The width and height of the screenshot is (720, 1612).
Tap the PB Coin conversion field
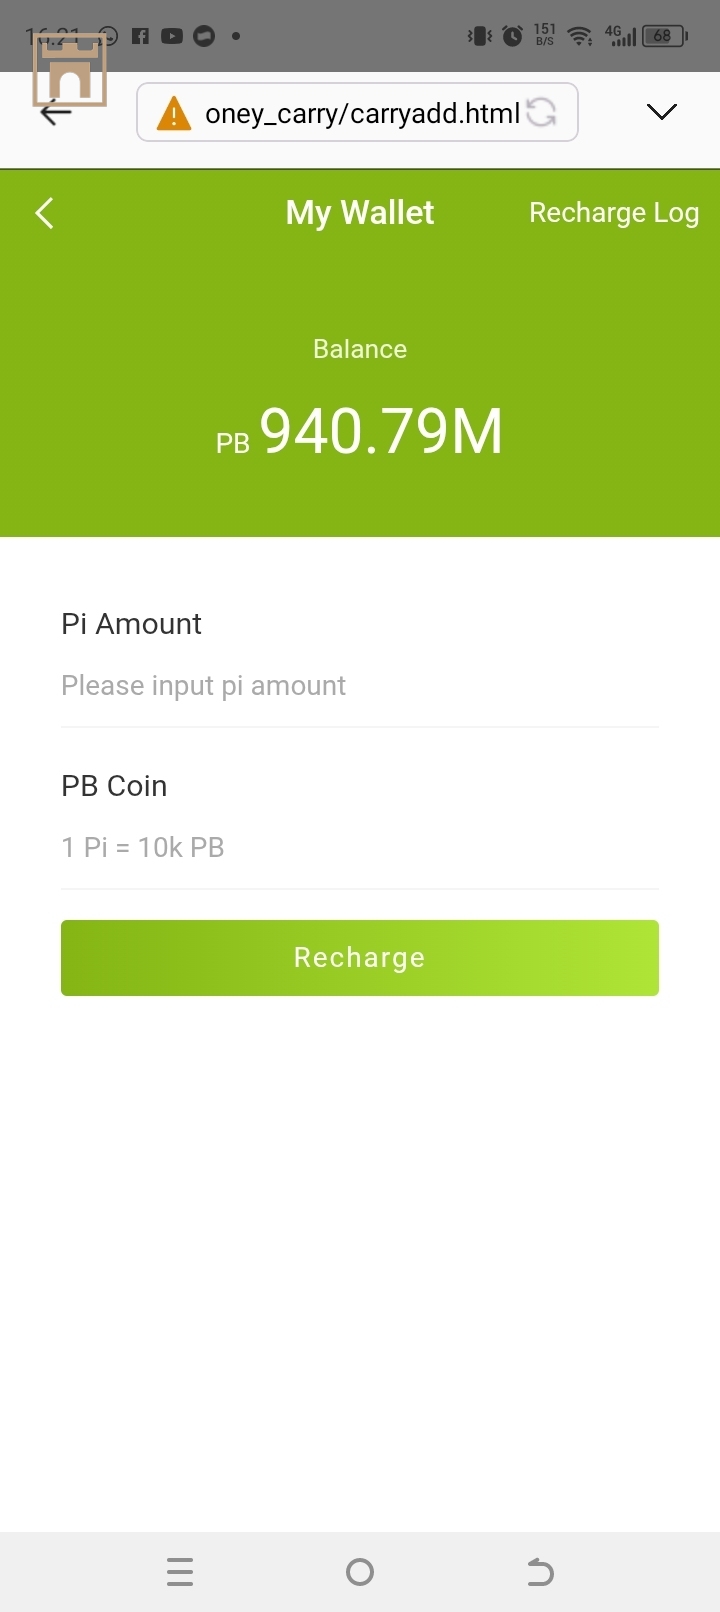coord(359,848)
